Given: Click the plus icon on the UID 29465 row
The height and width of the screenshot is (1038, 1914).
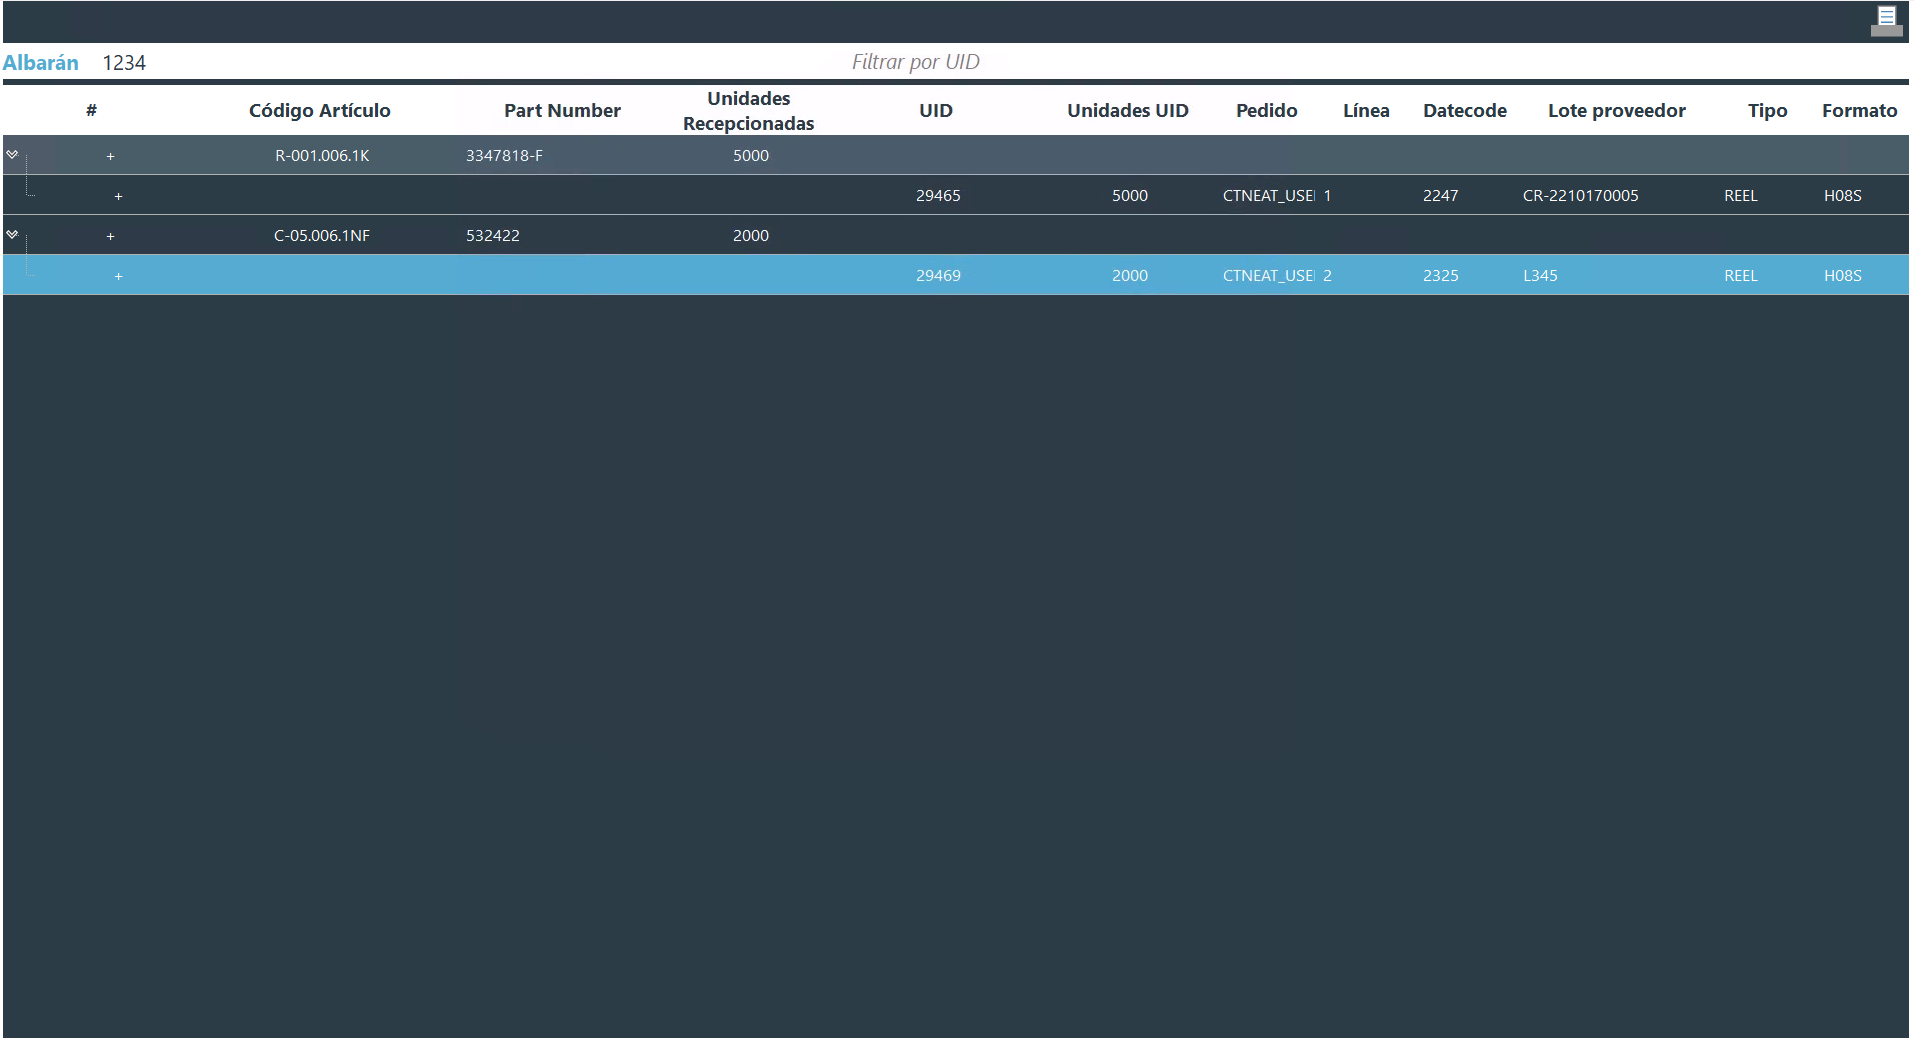Looking at the screenshot, I should pos(119,196).
